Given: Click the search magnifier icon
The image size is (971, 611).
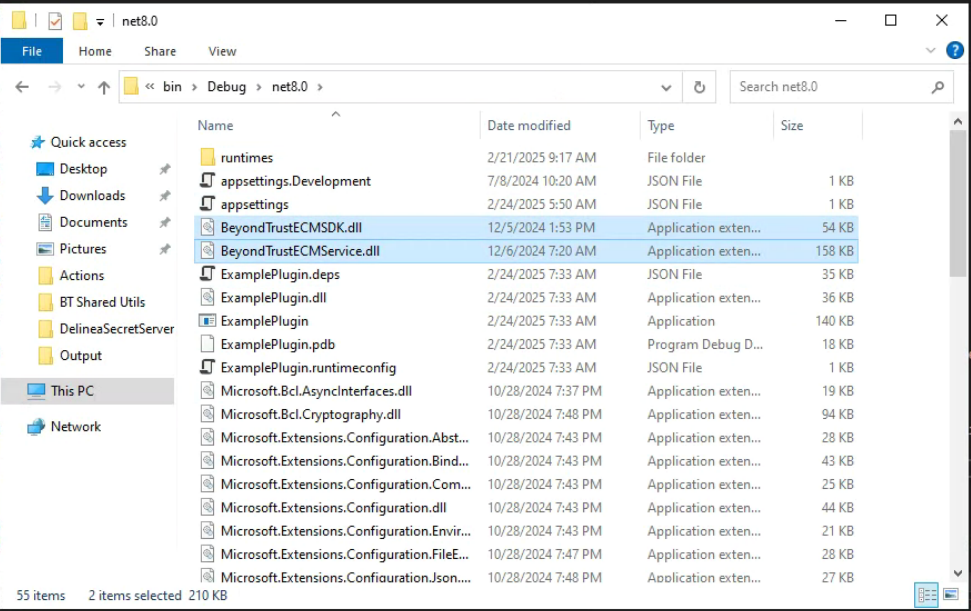Looking at the screenshot, I should point(938,87).
